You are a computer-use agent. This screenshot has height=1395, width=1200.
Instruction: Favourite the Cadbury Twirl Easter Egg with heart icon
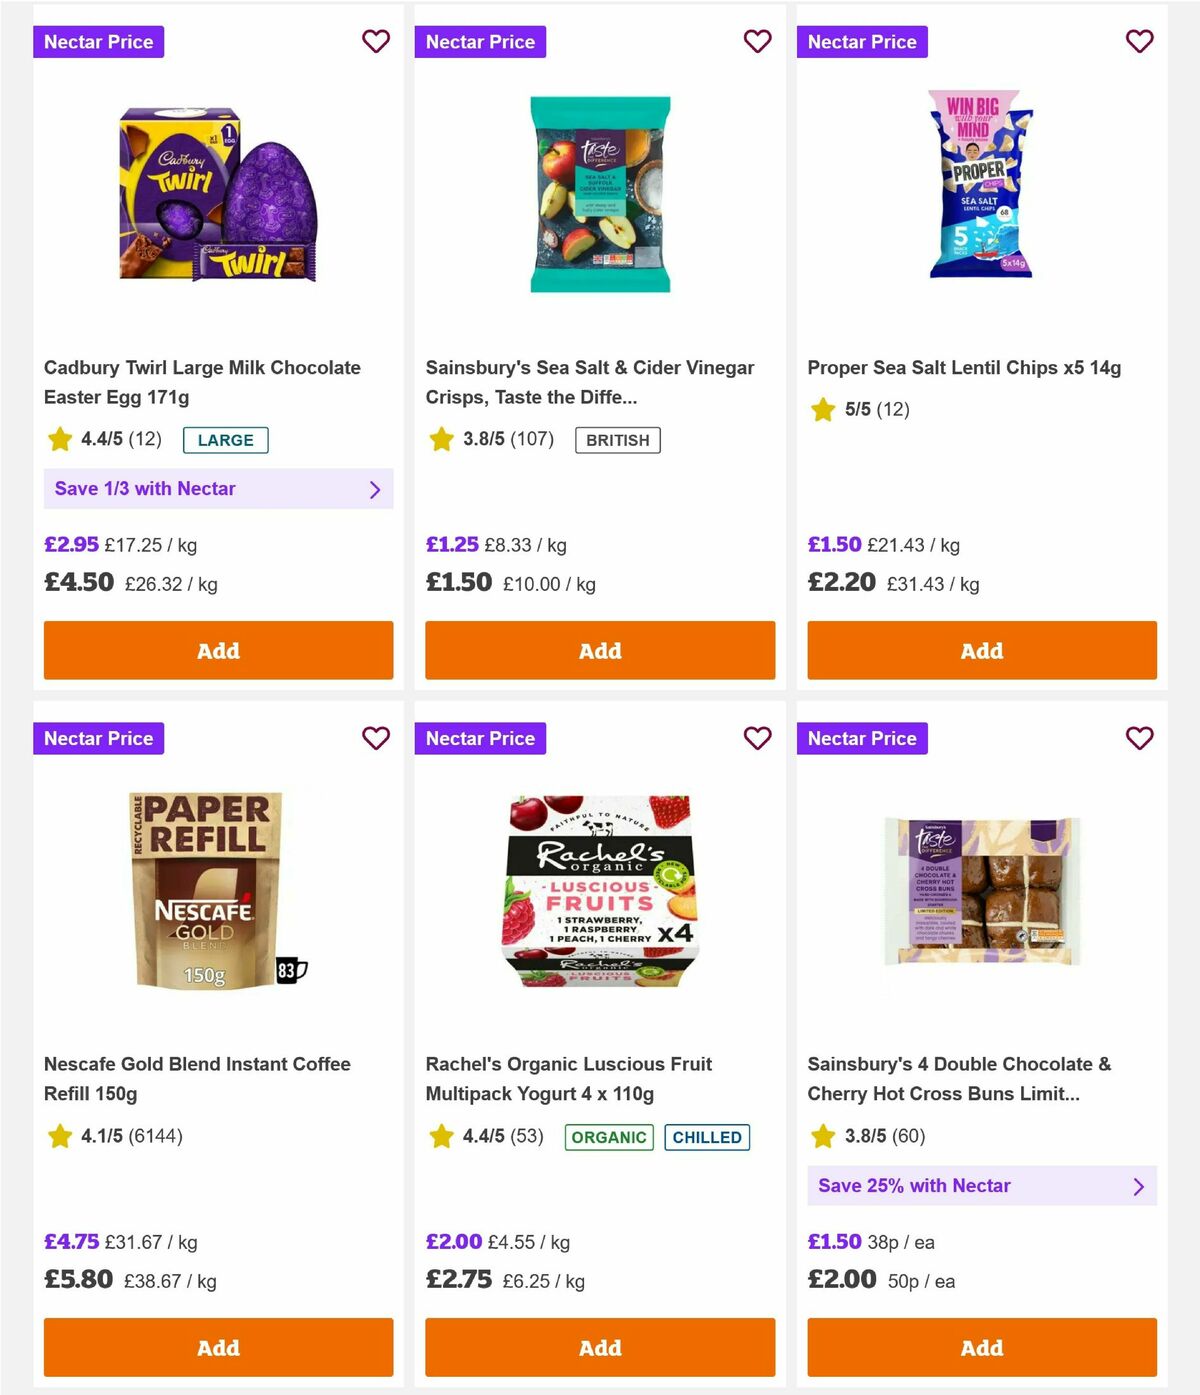[376, 41]
